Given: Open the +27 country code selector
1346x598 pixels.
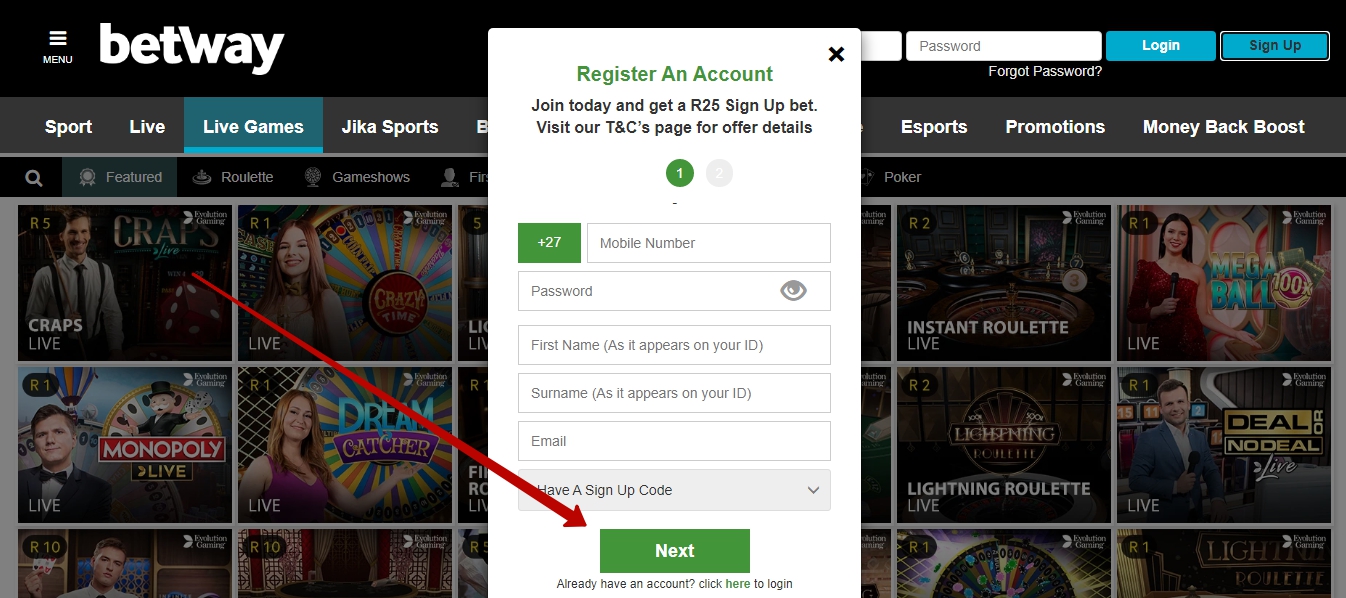Looking at the screenshot, I should click(x=549, y=243).
